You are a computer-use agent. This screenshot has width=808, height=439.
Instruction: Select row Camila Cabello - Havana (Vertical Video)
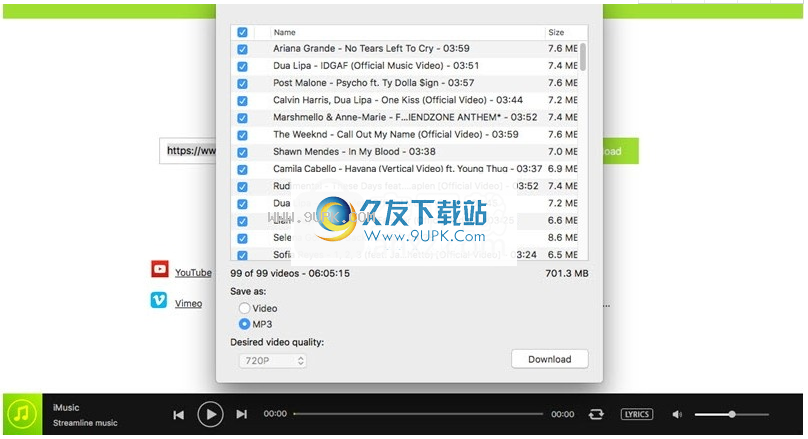pyautogui.click(x=407, y=168)
